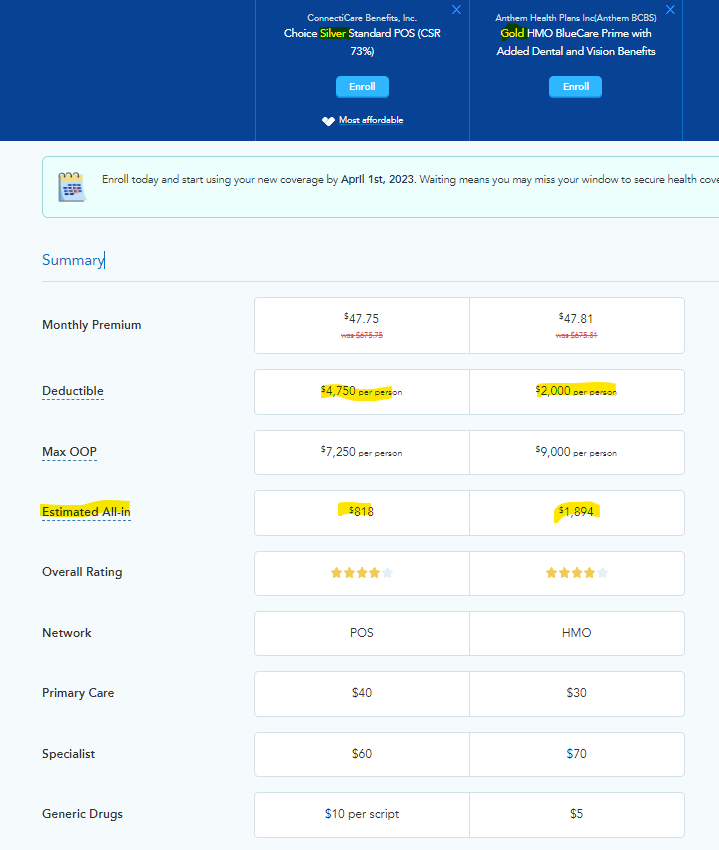Screen dimensions: 719x850
Task: Remove the ConnectiCare plan with its X icon
Action: [x=457, y=10]
